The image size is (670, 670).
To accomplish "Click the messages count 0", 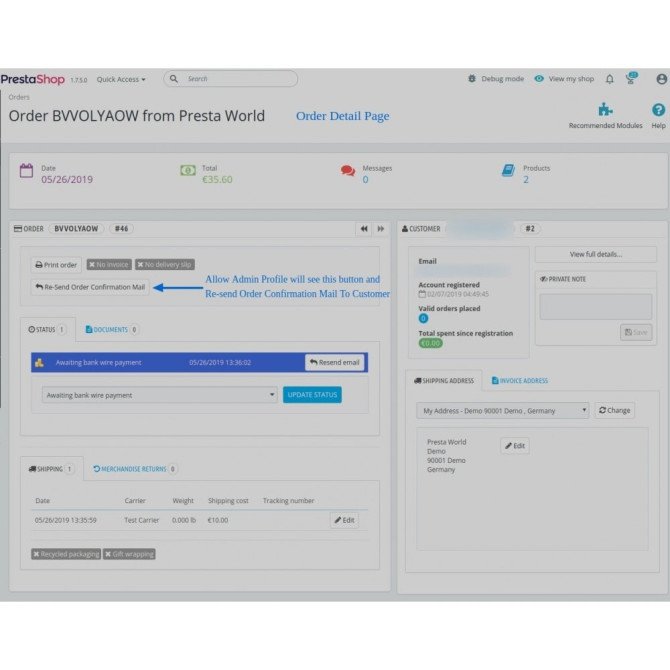I will pyautogui.click(x=365, y=179).
